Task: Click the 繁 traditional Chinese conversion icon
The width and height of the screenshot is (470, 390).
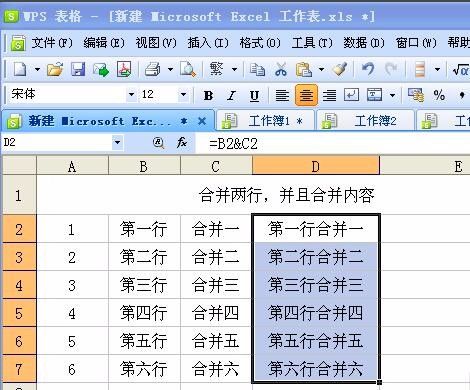Action: click(216, 69)
